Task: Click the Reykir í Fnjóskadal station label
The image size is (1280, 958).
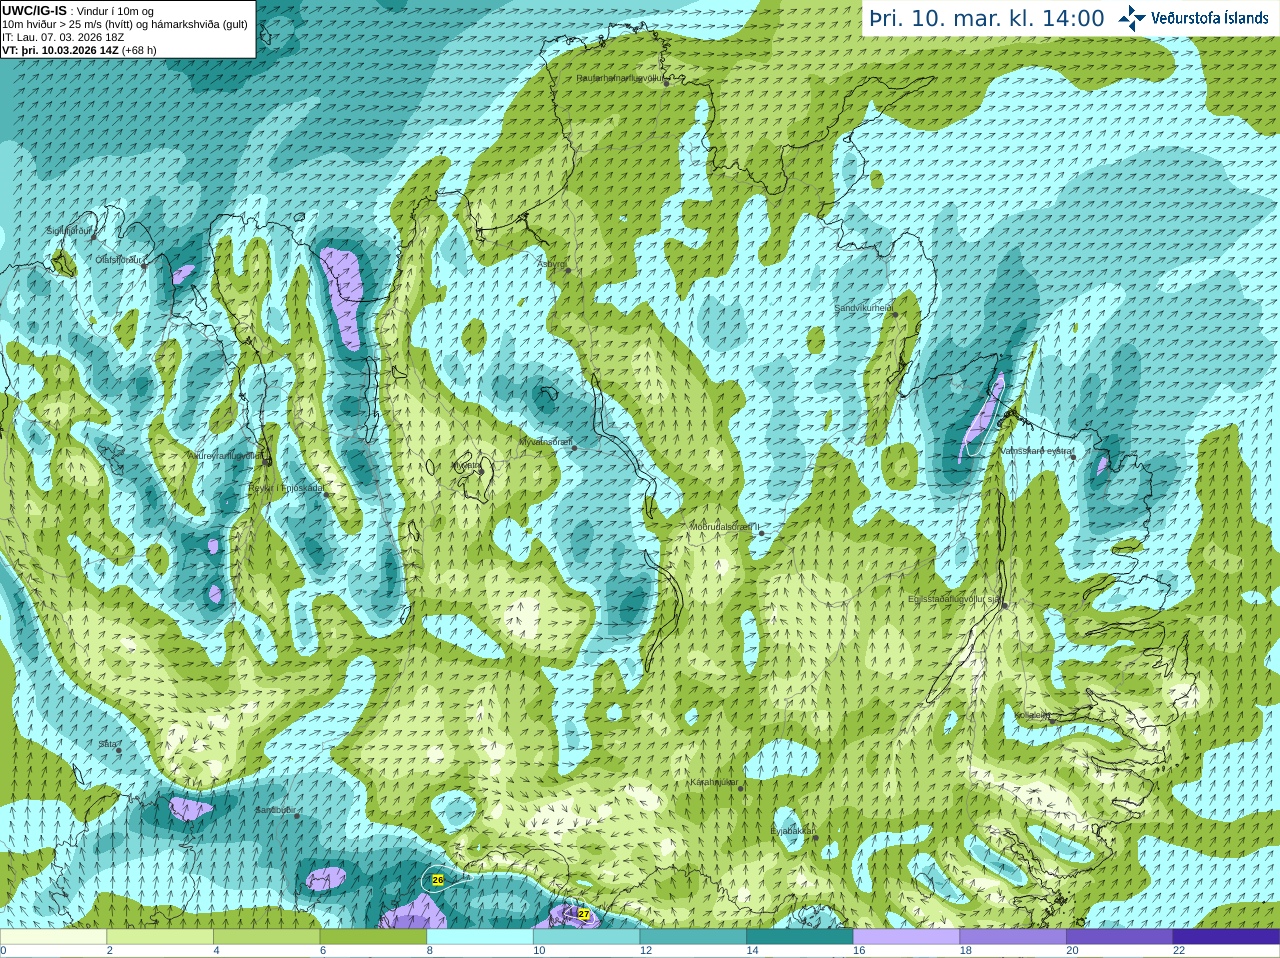Action: click(286, 488)
